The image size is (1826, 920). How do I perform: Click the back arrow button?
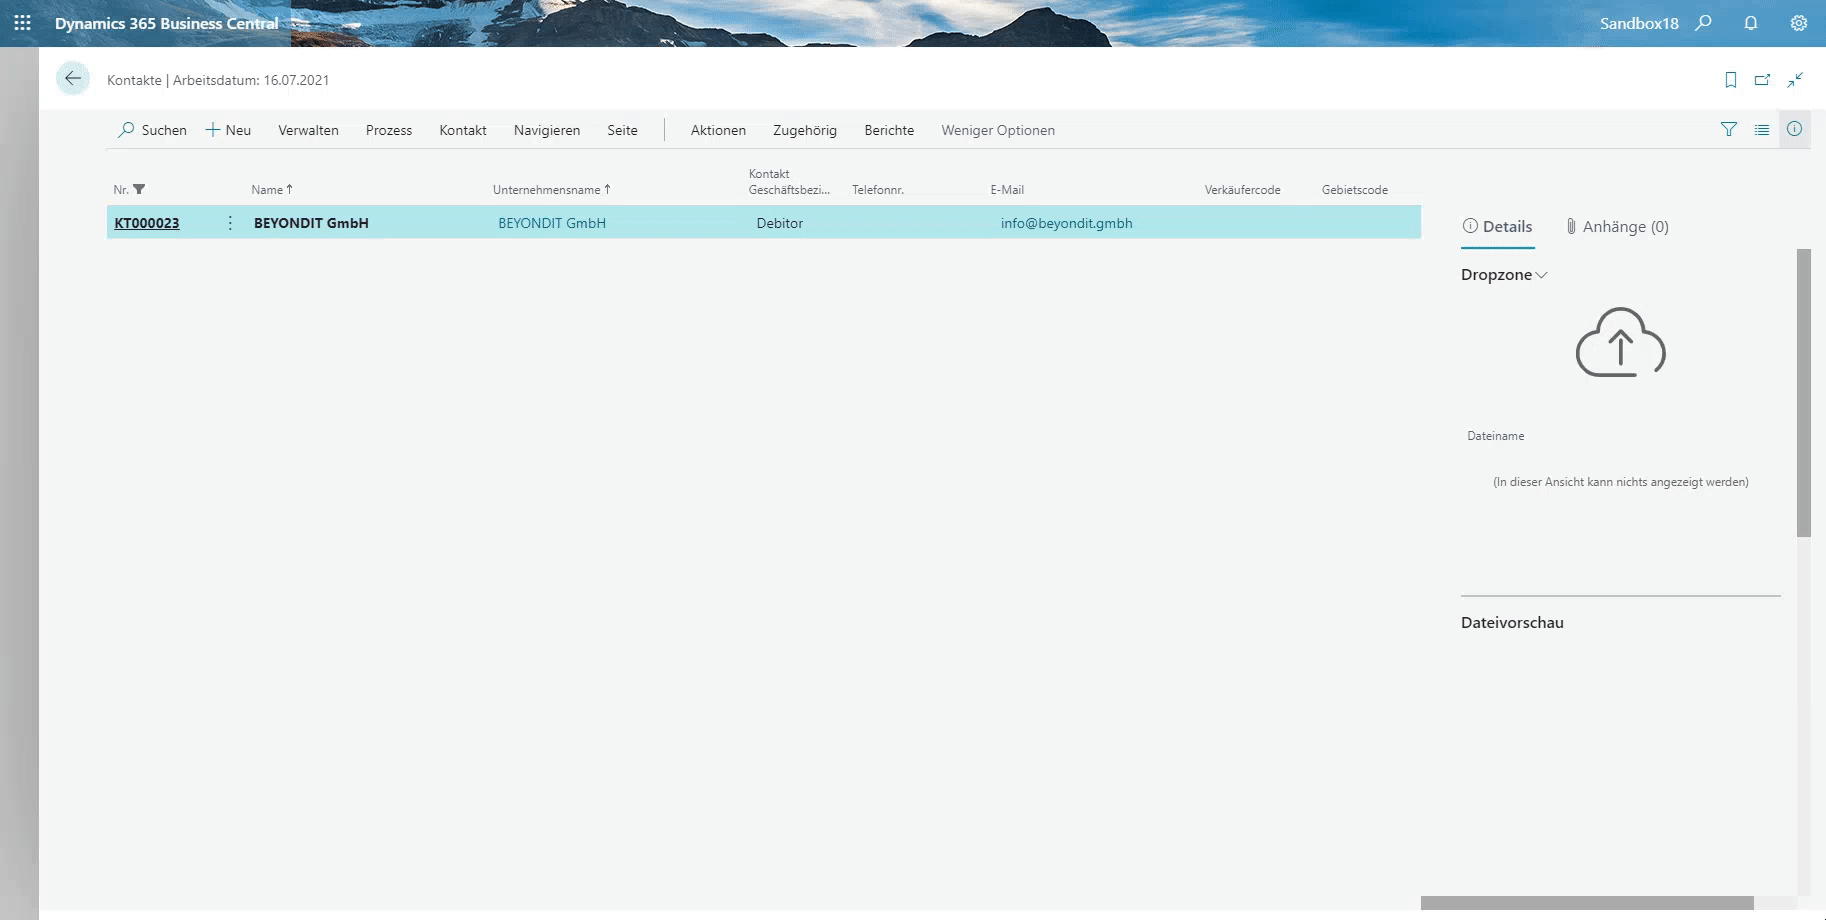coord(73,79)
